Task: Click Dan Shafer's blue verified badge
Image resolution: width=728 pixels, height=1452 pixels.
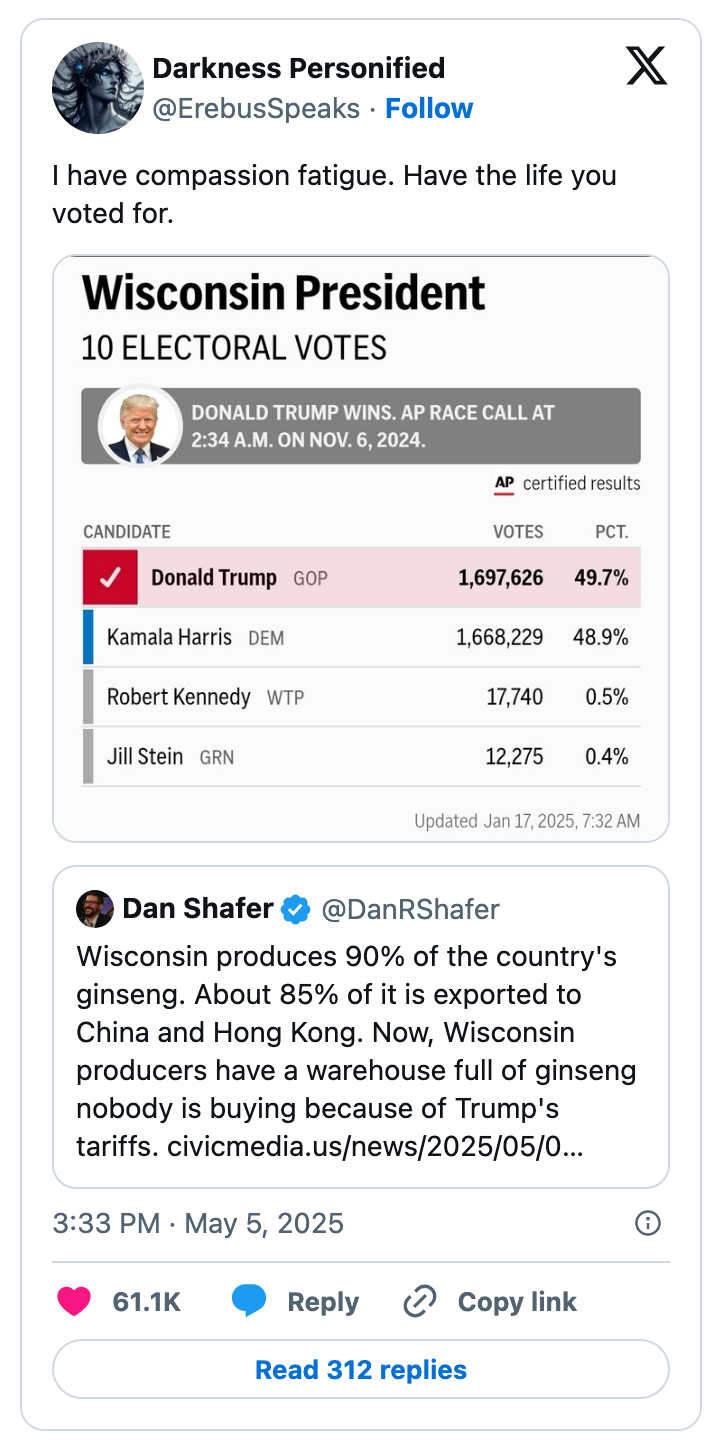Action: (x=295, y=909)
